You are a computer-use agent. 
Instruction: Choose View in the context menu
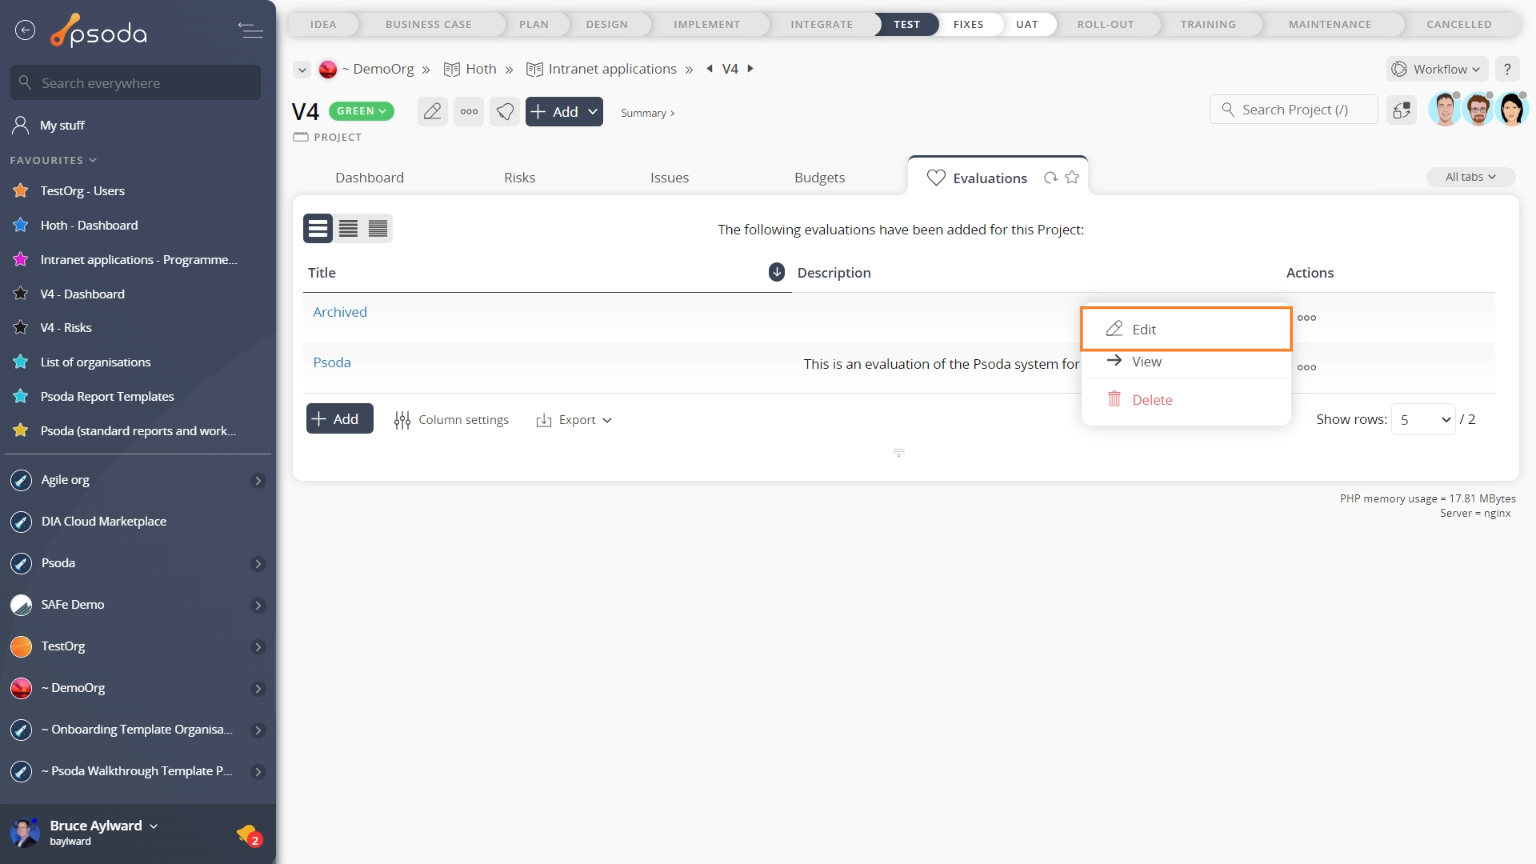pyautogui.click(x=1186, y=362)
